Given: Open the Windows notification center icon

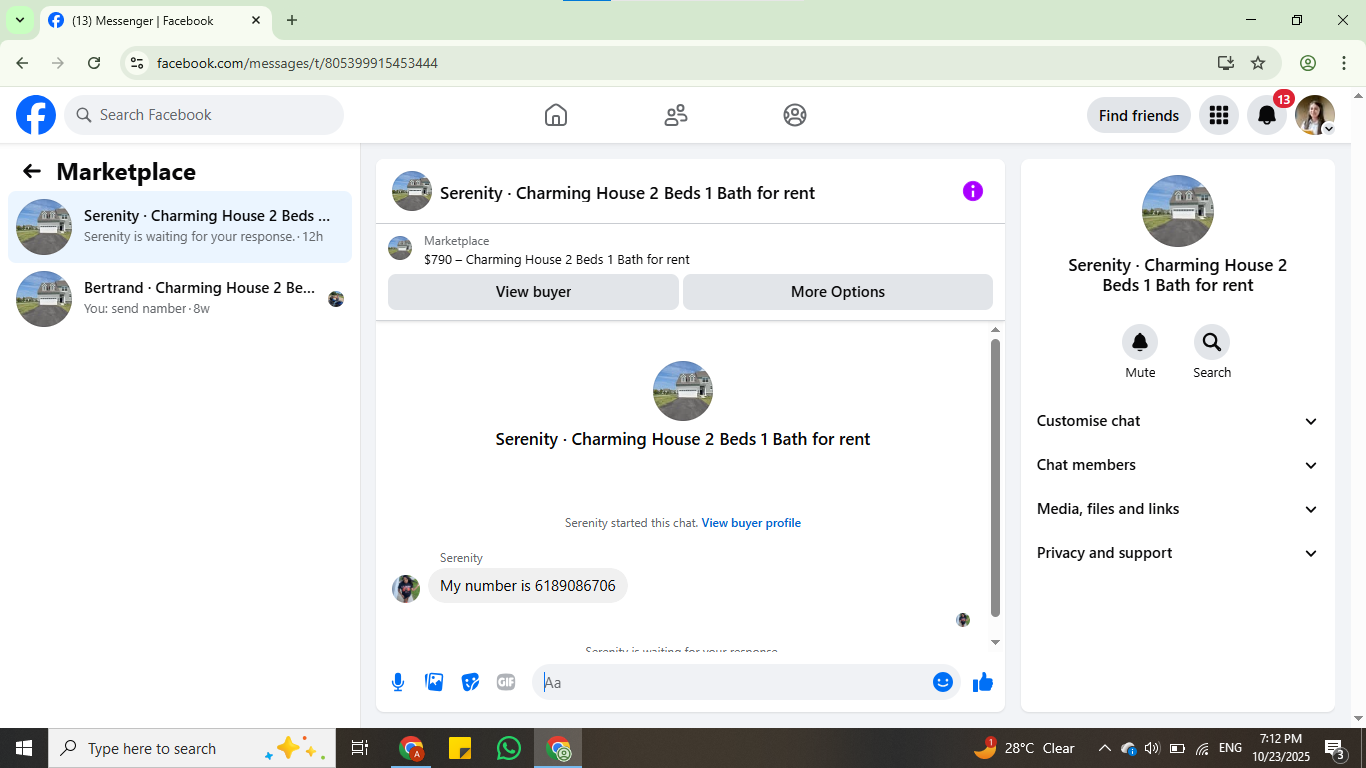Looking at the screenshot, I should pos(1334,748).
